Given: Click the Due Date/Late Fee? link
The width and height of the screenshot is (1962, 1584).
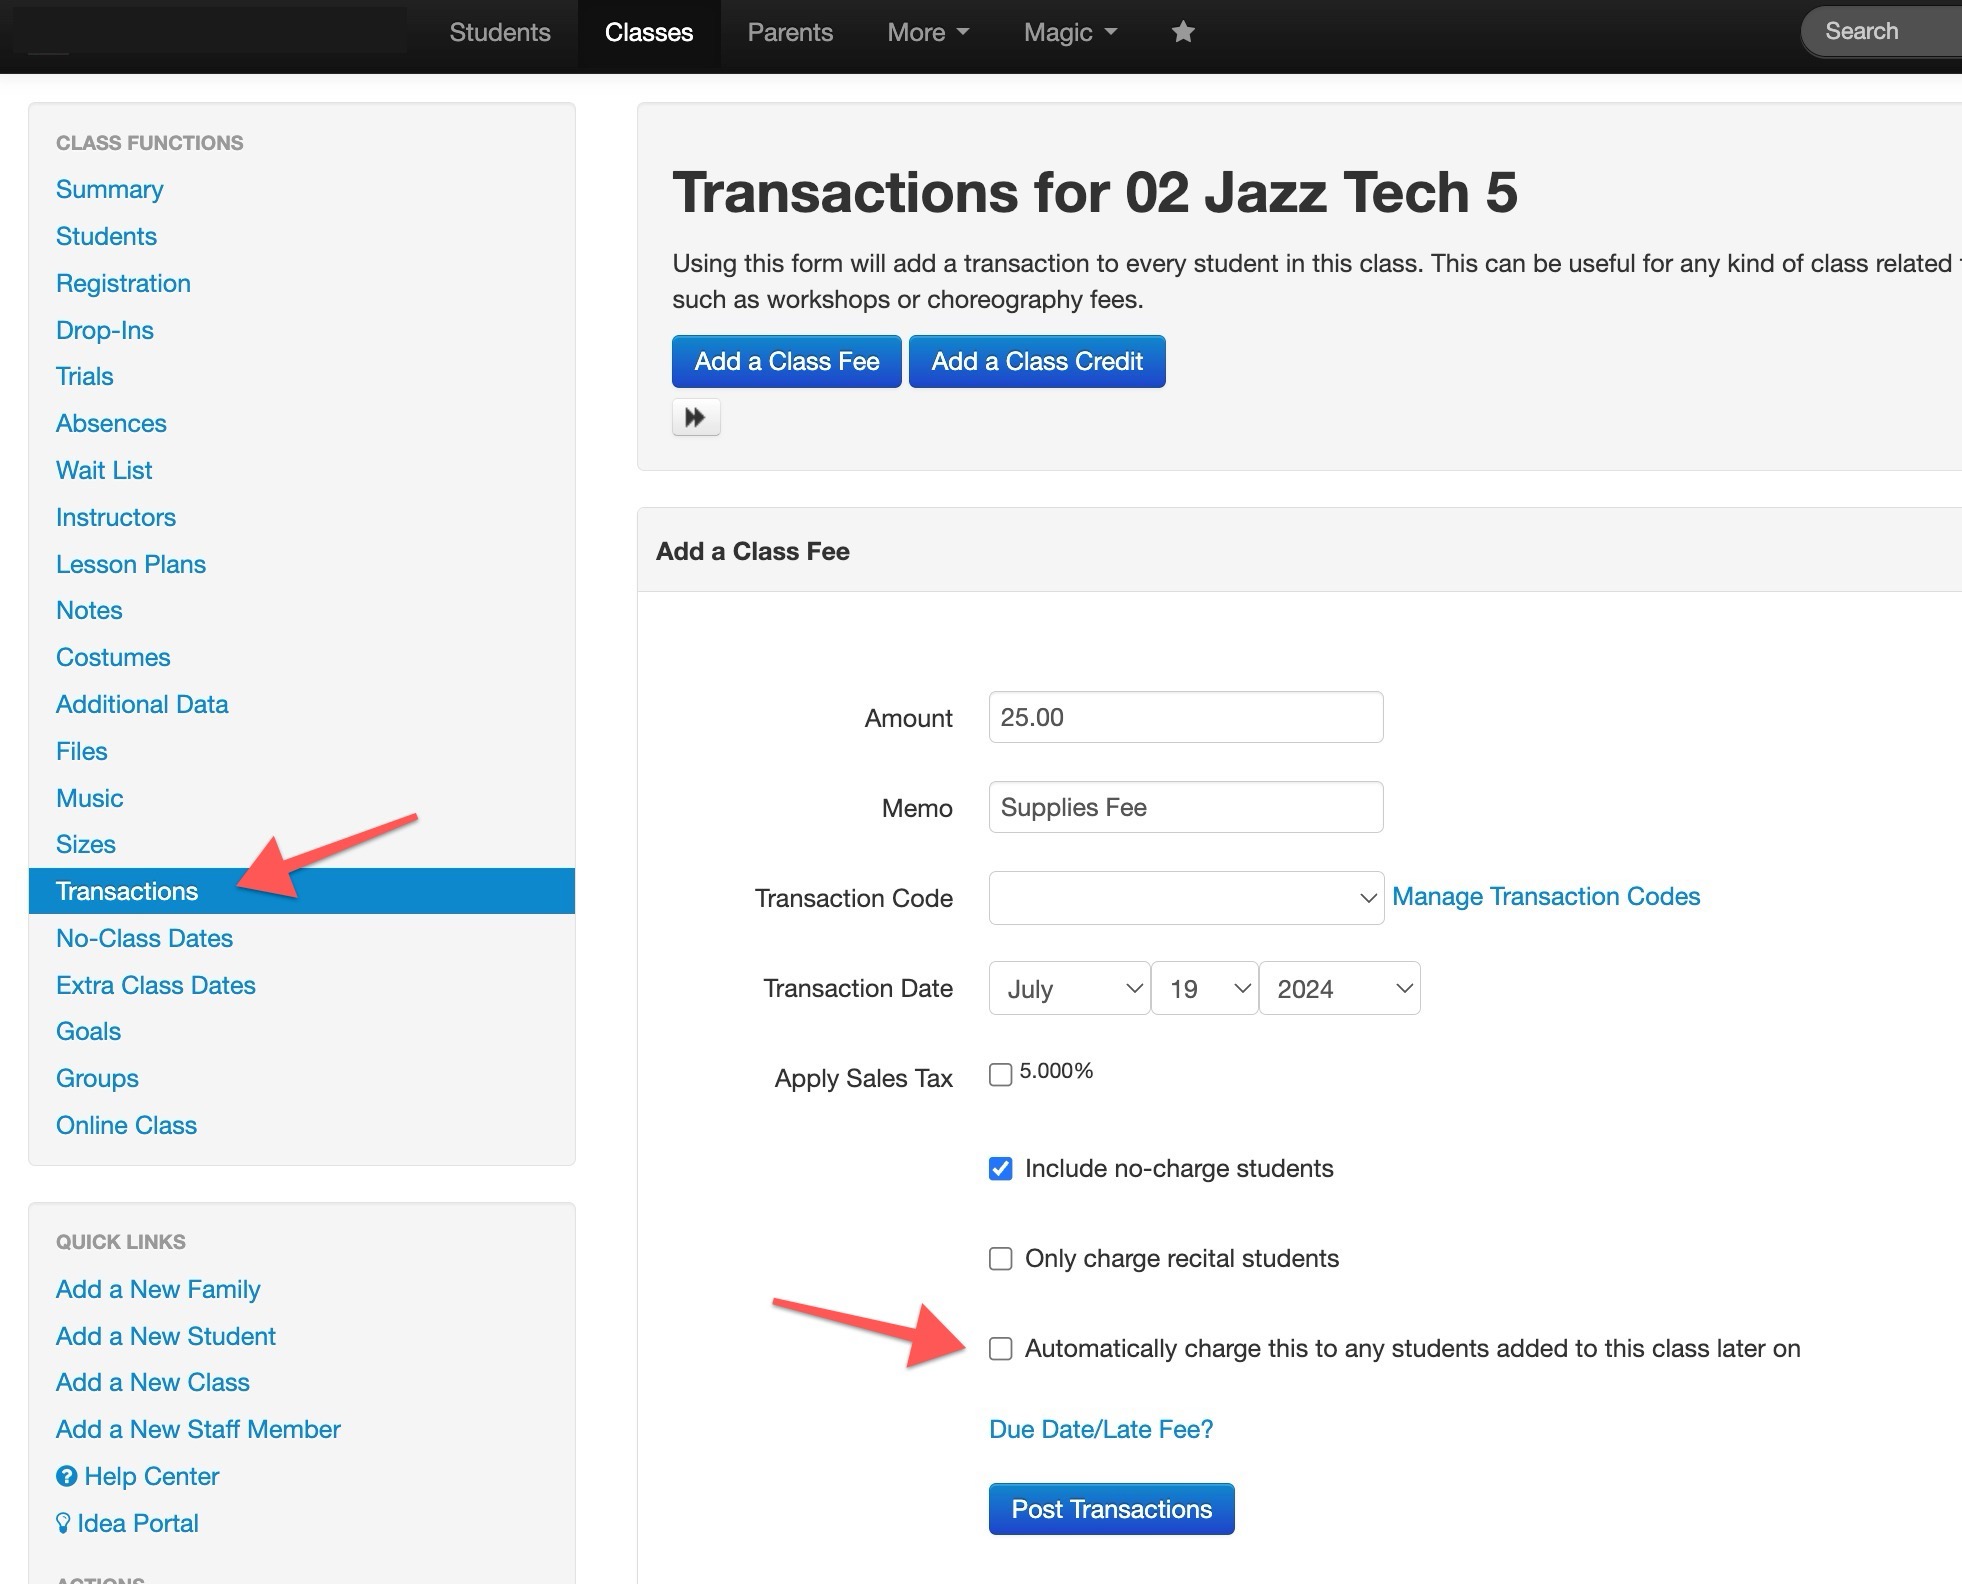Looking at the screenshot, I should (1100, 1429).
